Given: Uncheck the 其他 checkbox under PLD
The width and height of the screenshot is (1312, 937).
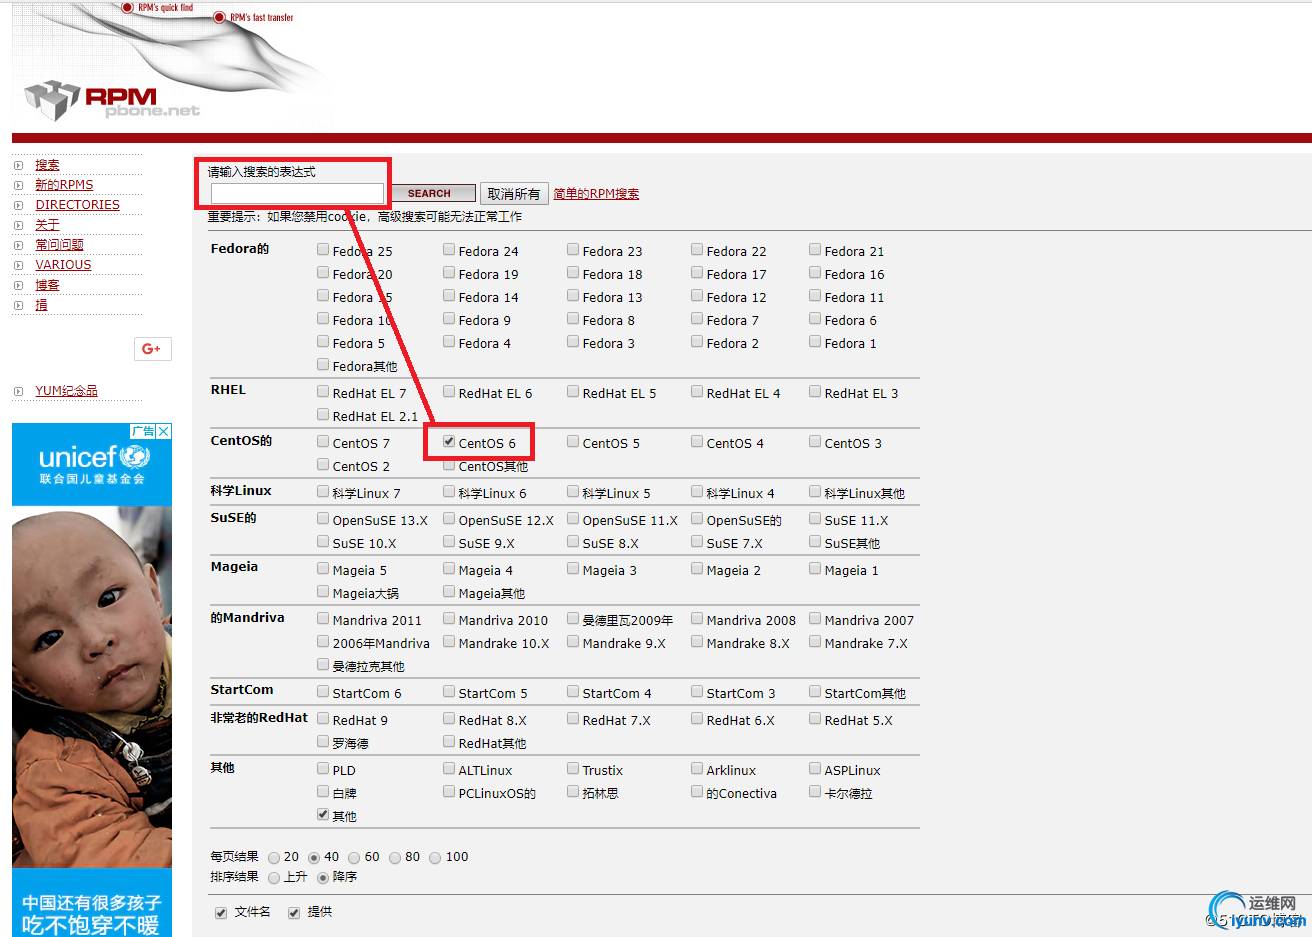Looking at the screenshot, I should tap(323, 814).
